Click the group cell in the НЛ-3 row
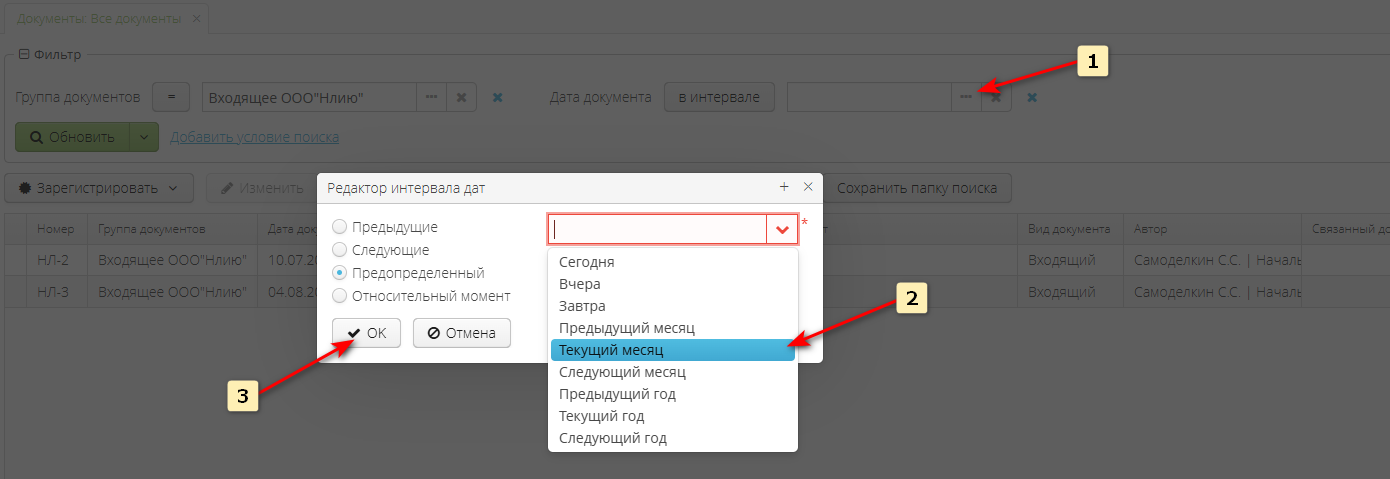The image size is (1390, 479). [172, 291]
